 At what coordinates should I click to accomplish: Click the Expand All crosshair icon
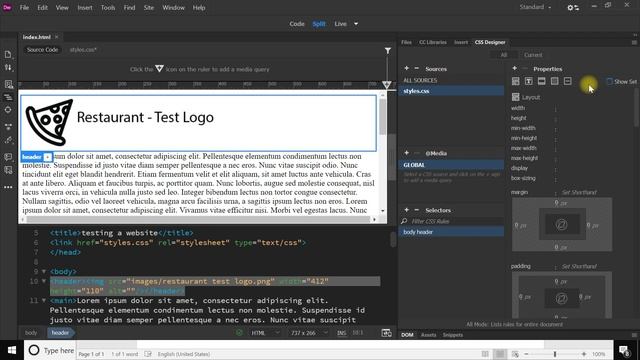pyautogui.click(x=8, y=110)
